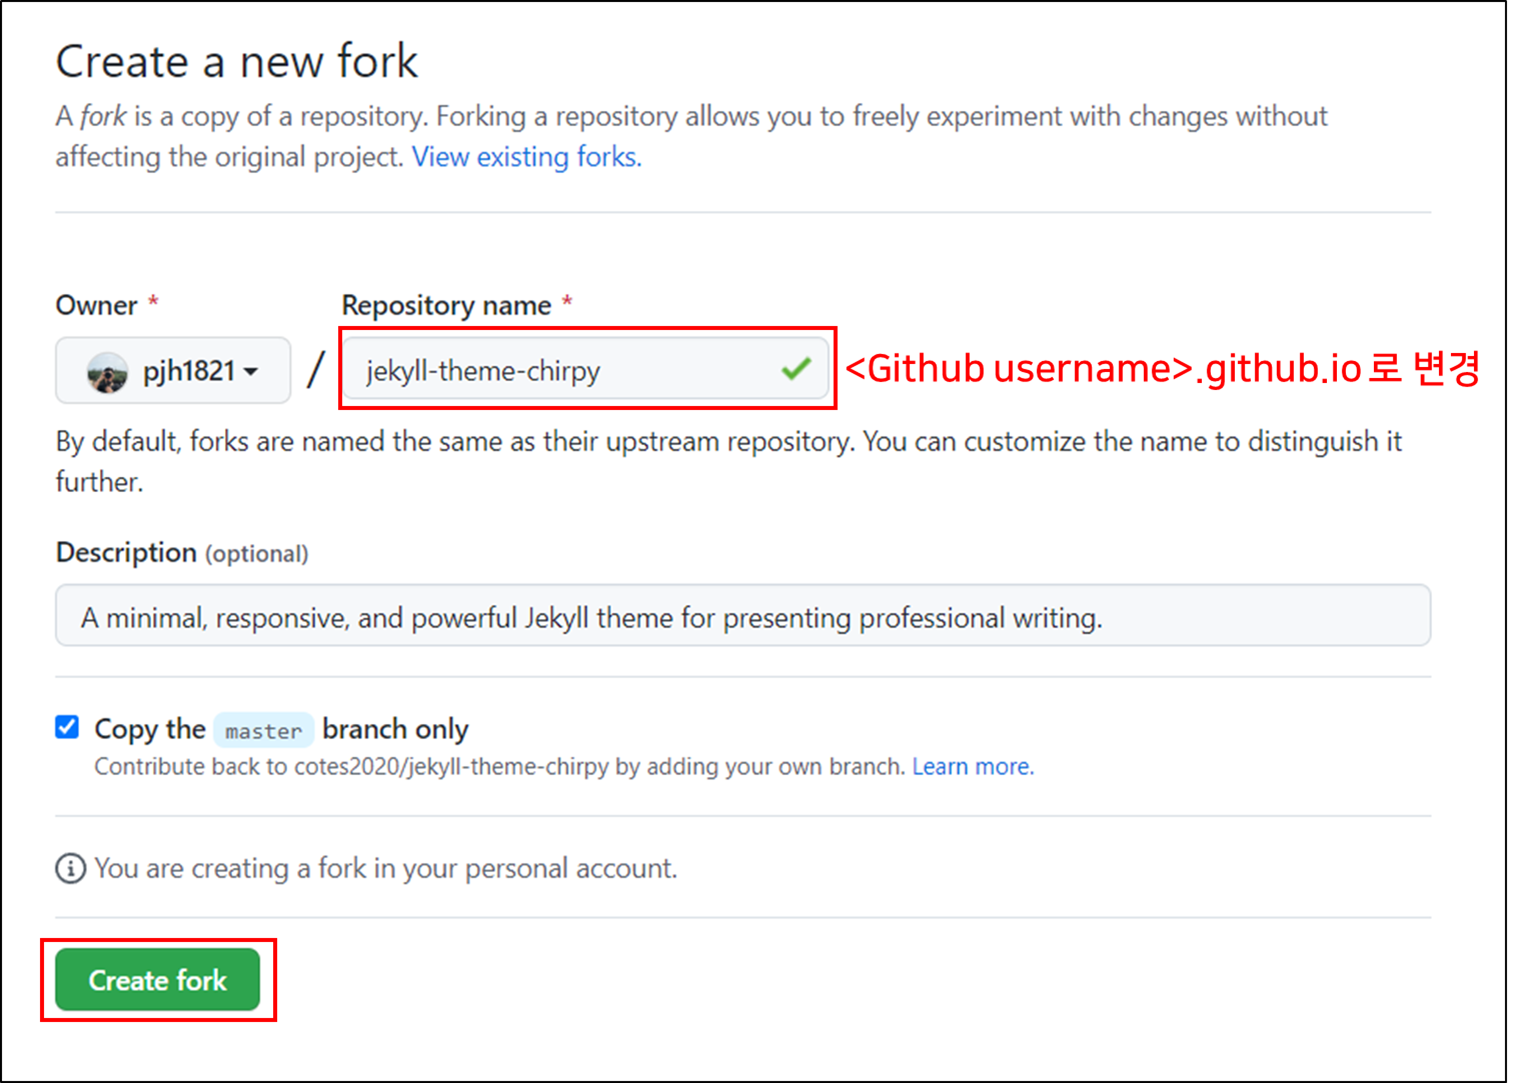The image size is (1518, 1083).
Task: Click the Create a new fork heading
Action: [x=236, y=62]
